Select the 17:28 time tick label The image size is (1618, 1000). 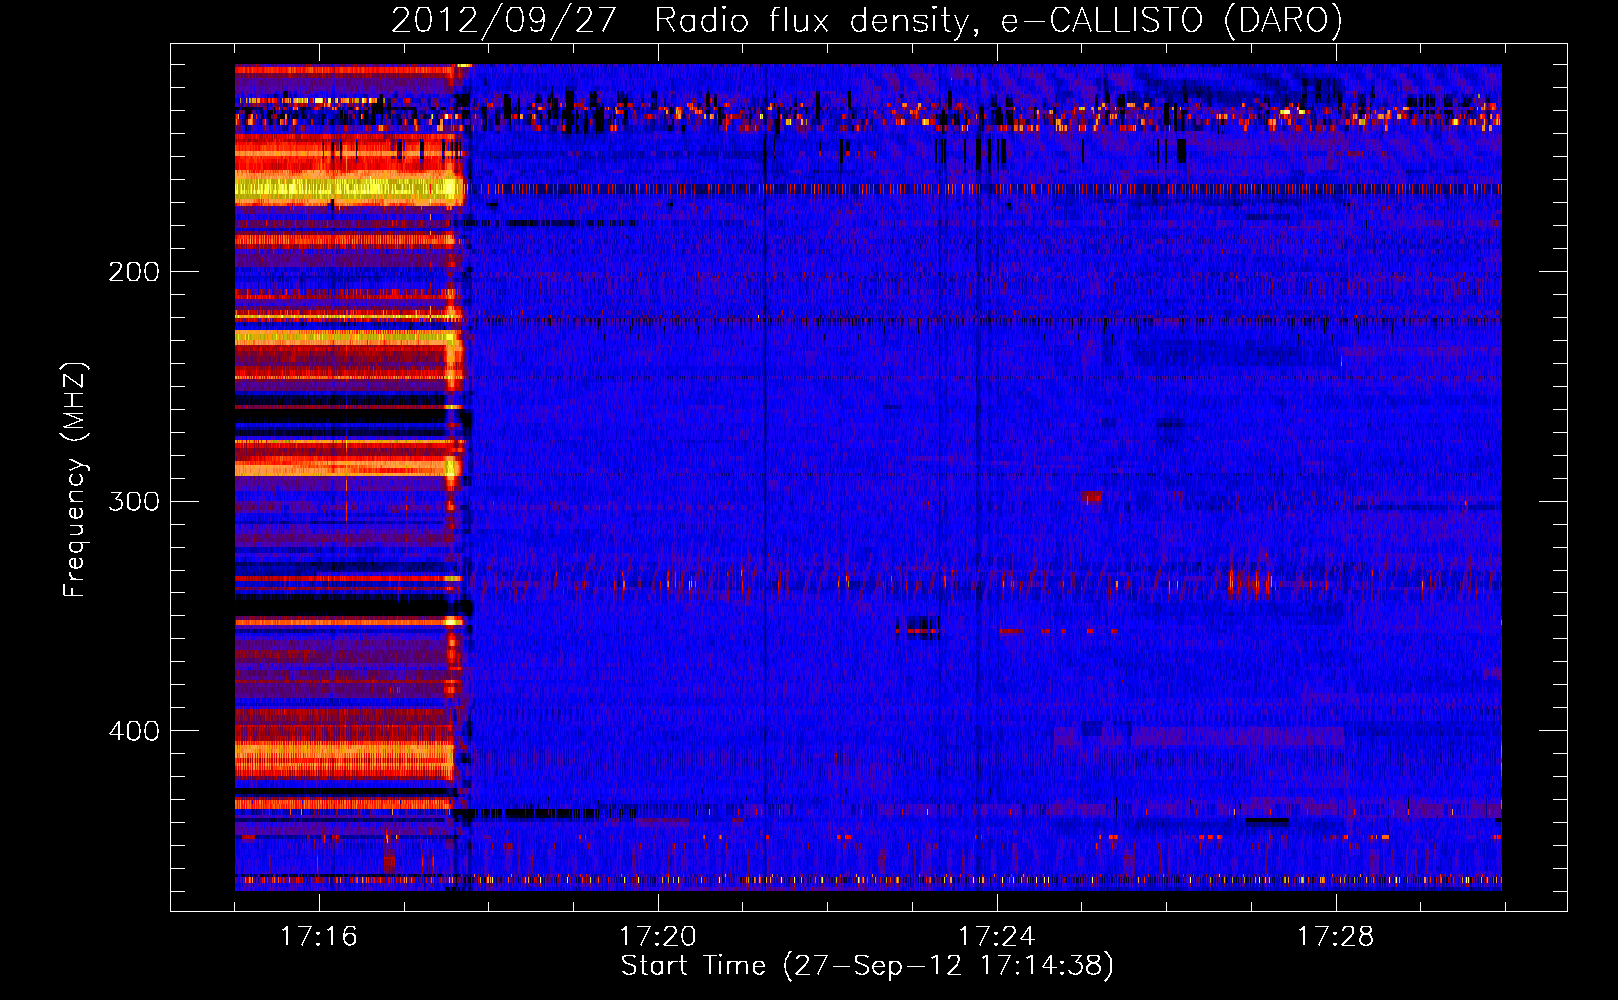click(x=1336, y=936)
